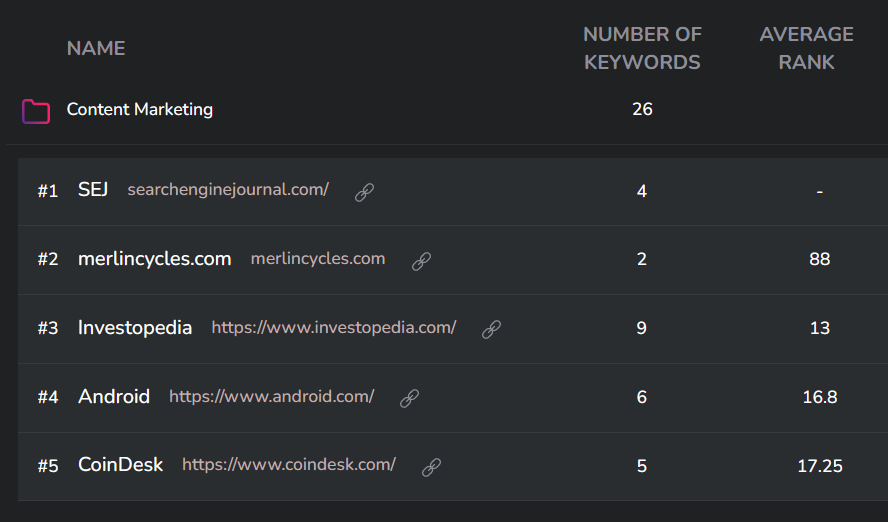
Task: Click average rank 13 in Investopedia row
Action: pyautogui.click(x=819, y=328)
